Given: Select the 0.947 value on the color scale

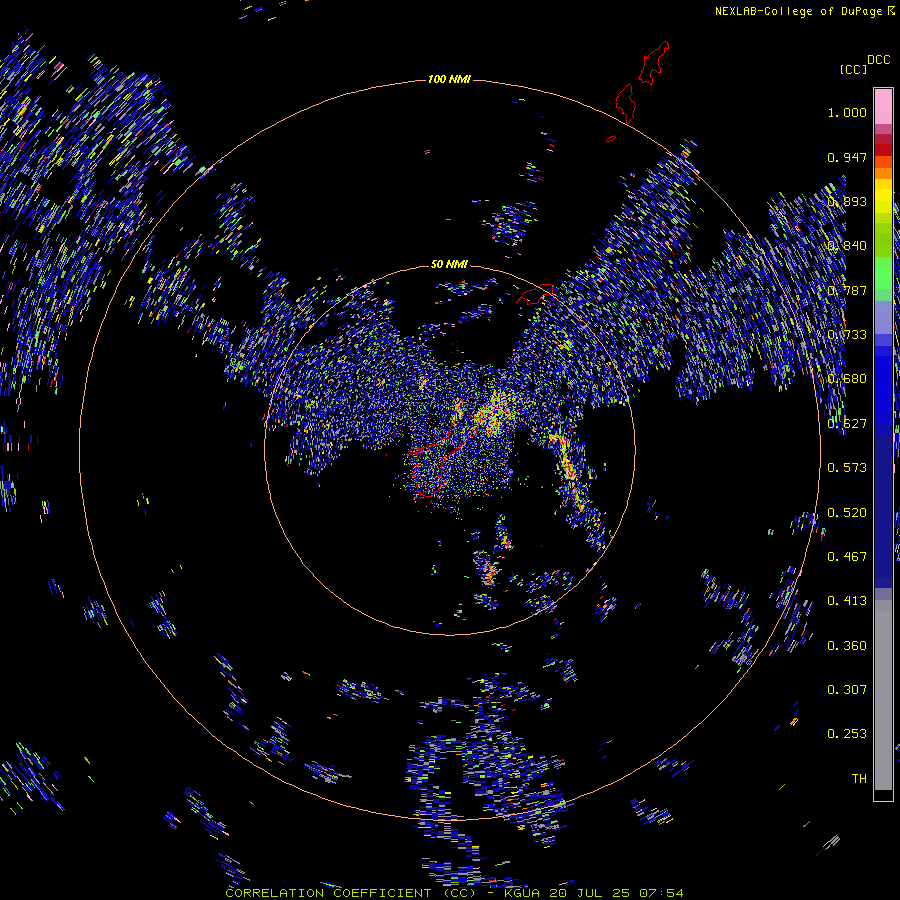Looking at the screenshot, I should coord(847,157).
